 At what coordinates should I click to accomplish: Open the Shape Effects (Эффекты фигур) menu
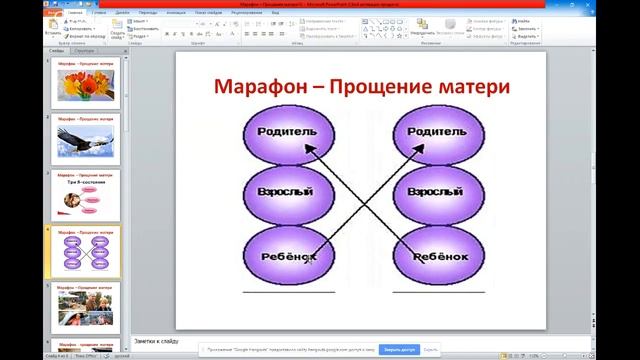[x=486, y=36]
